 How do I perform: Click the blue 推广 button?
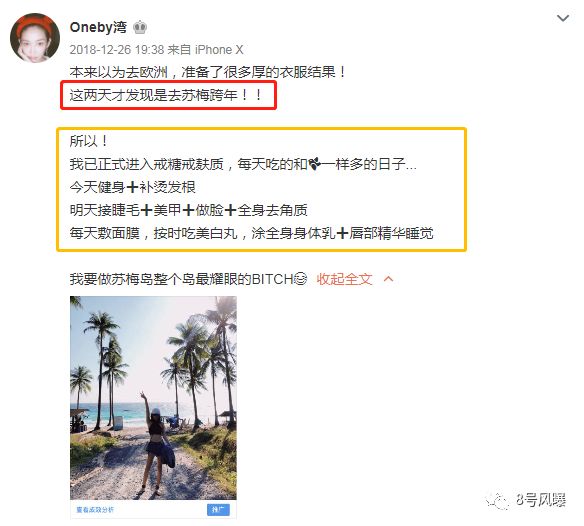click(x=218, y=509)
